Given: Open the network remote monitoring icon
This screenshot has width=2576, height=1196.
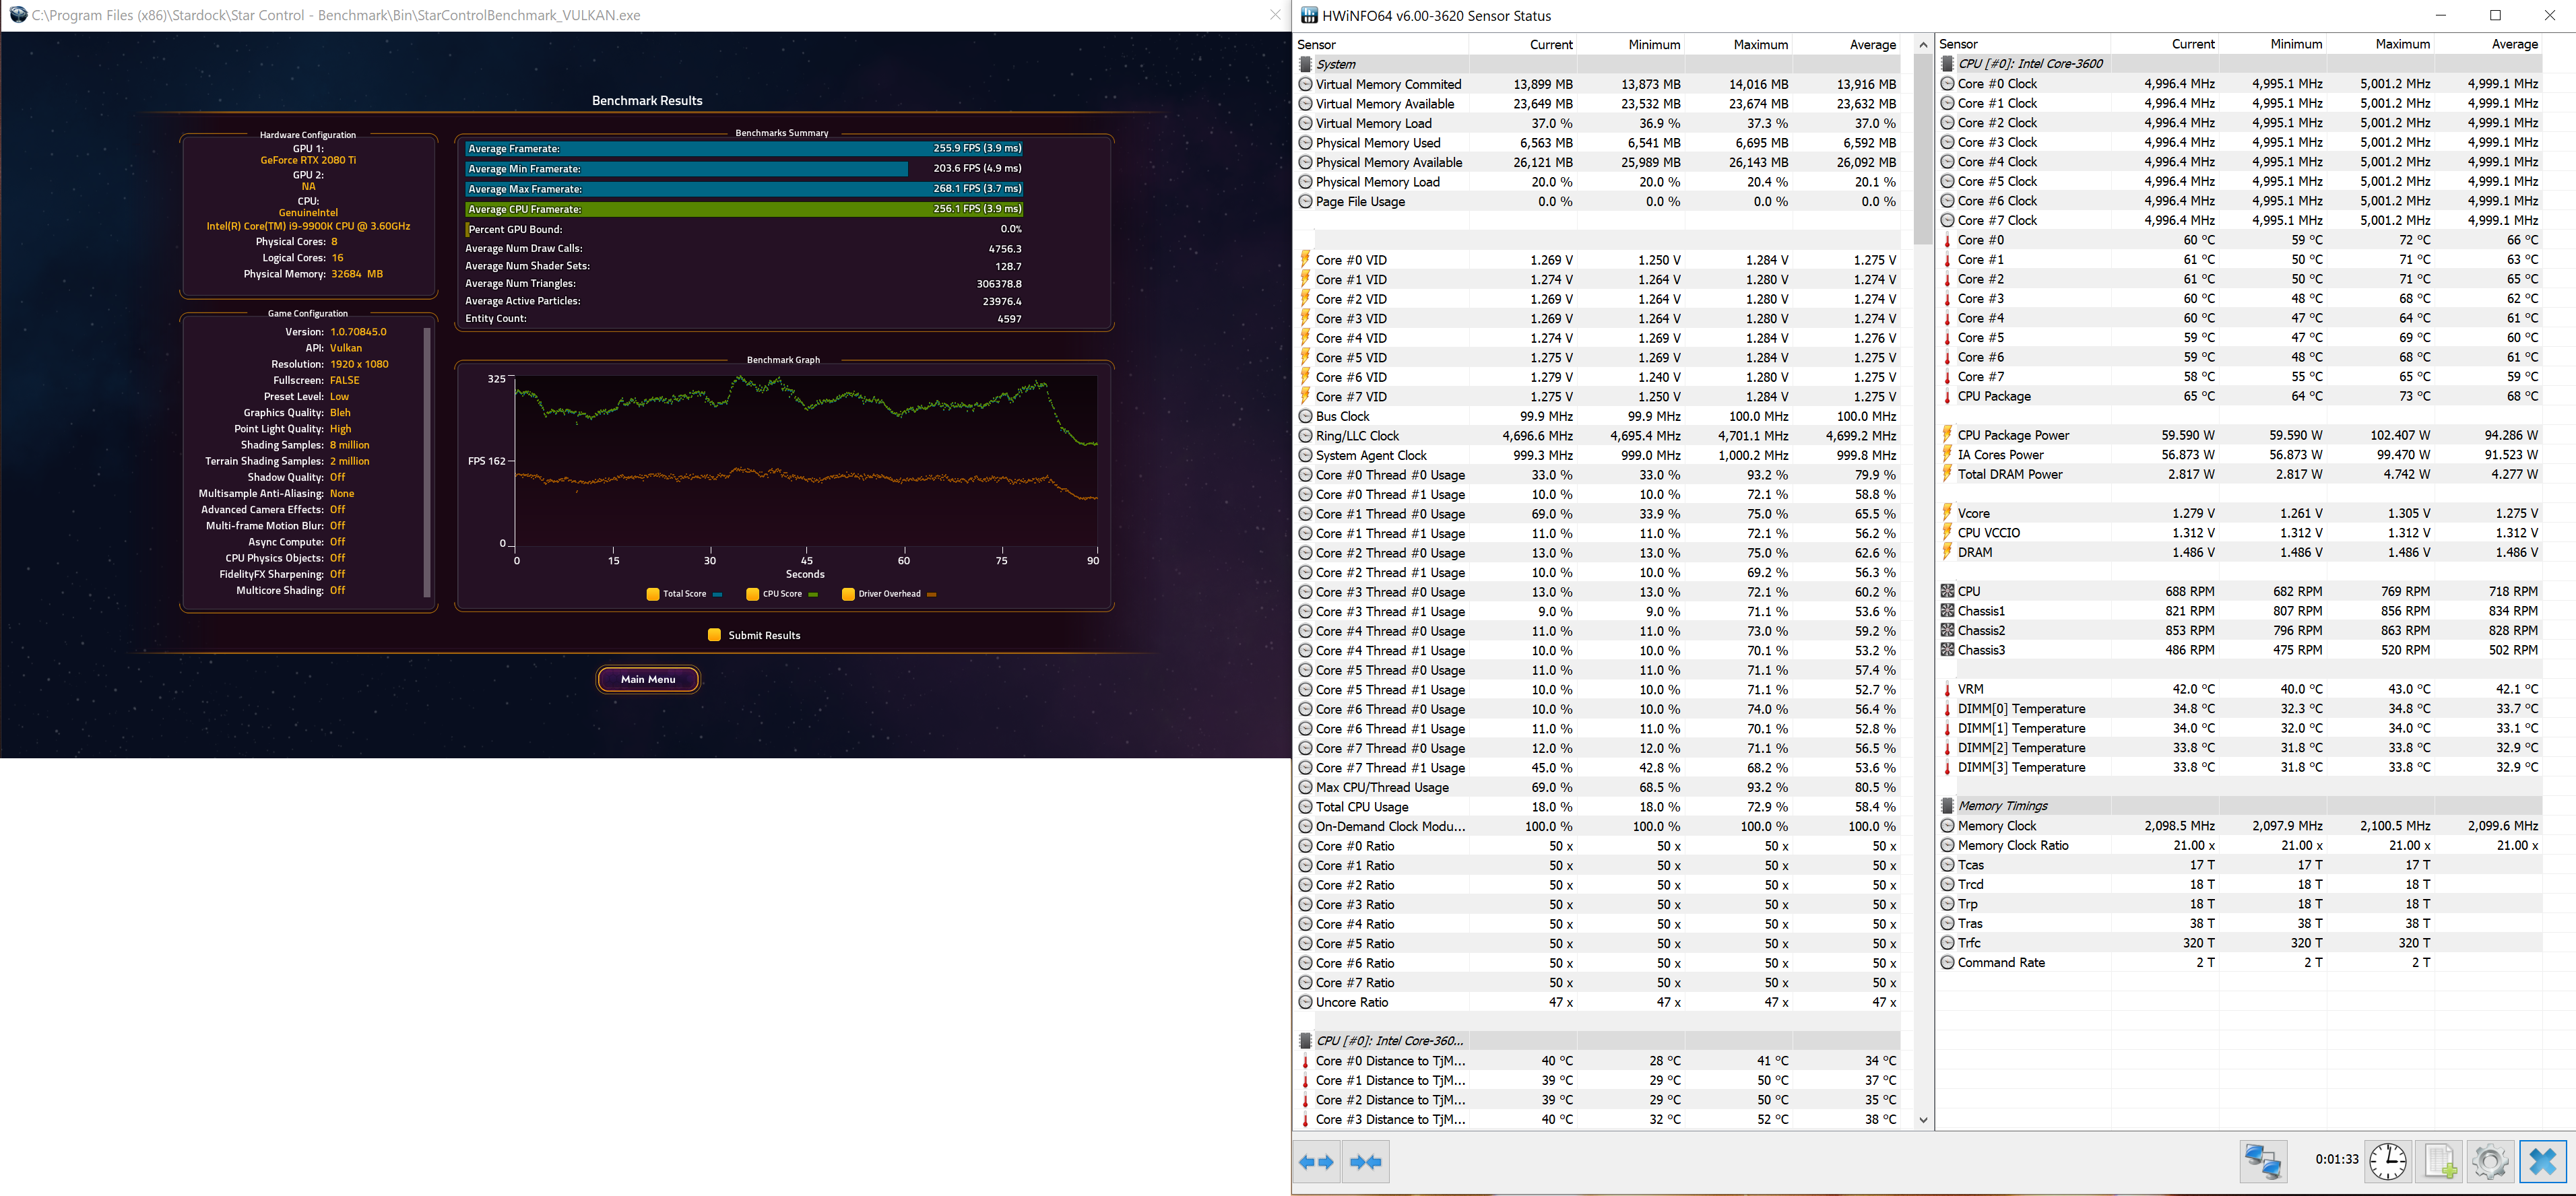Looking at the screenshot, I should (2263, 1162).
